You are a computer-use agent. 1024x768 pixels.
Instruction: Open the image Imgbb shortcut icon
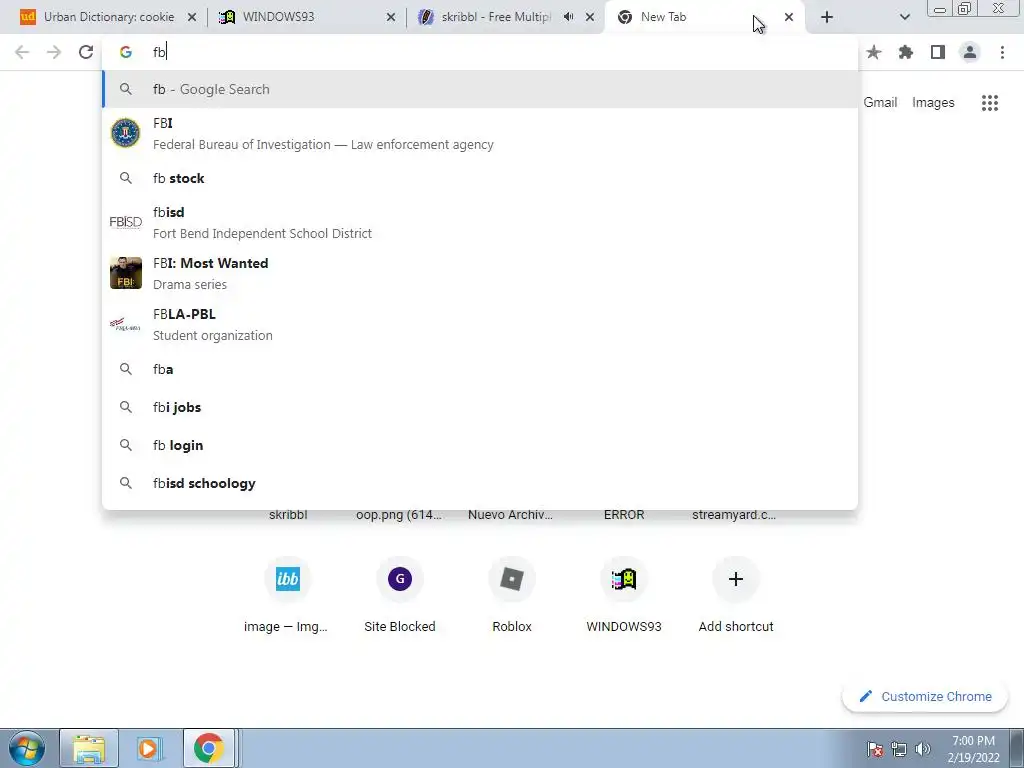(287, 579)
